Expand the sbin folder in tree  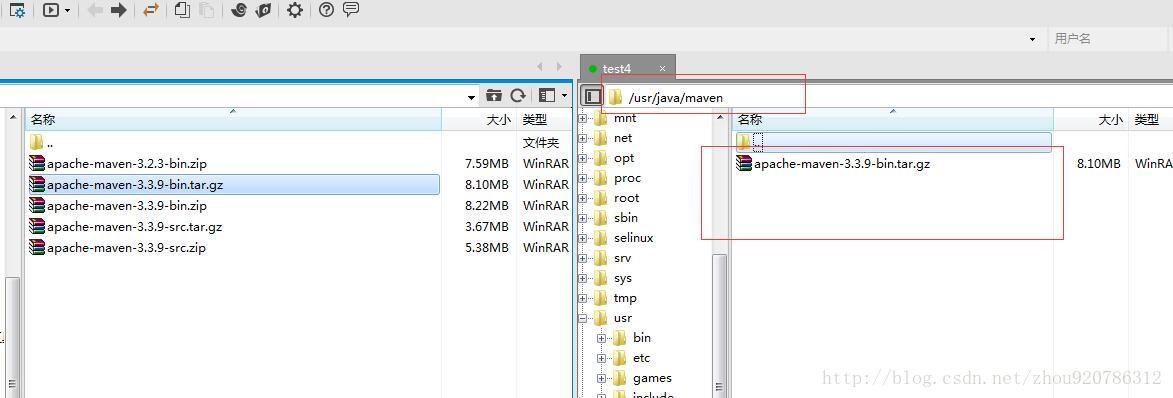pyautogui.click(x=583, y=218)
